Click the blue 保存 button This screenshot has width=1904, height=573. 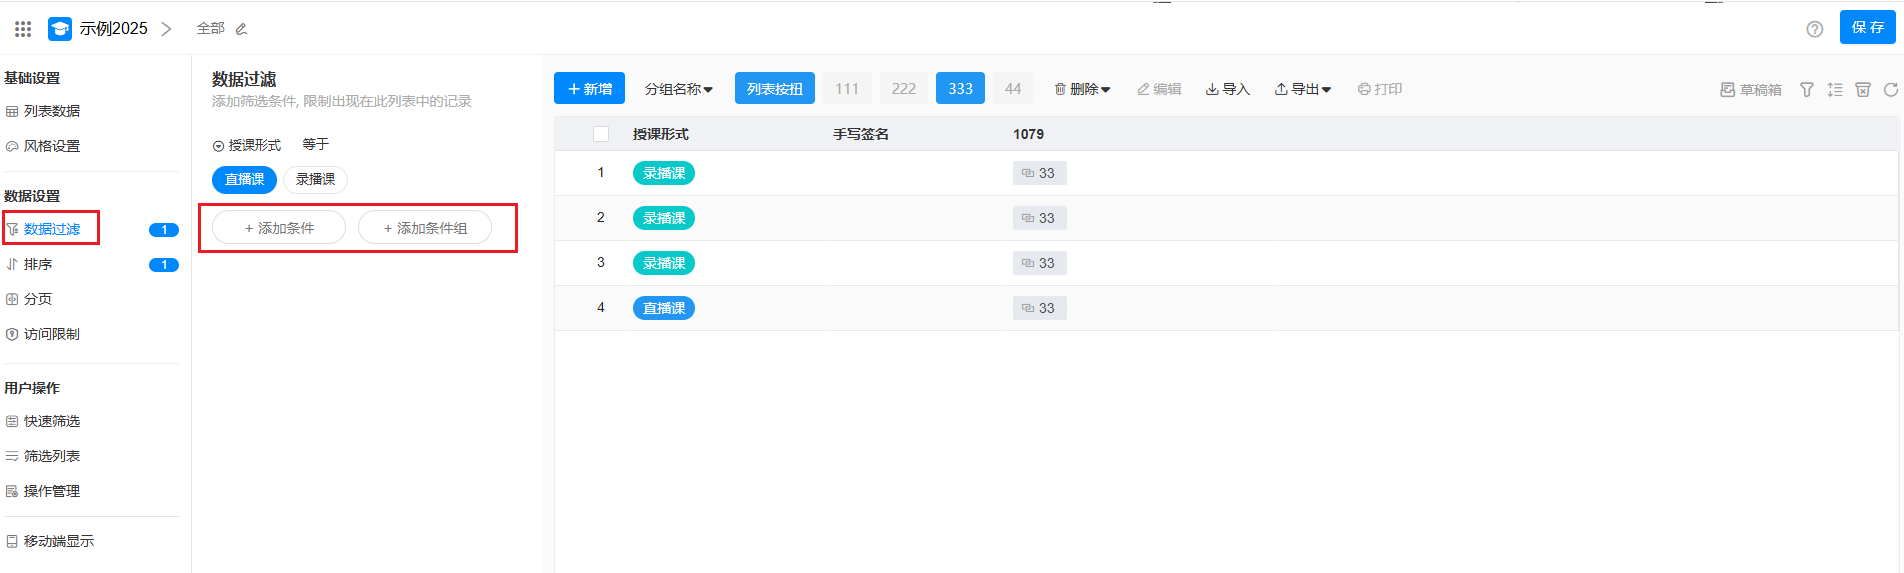point(1867,28)
